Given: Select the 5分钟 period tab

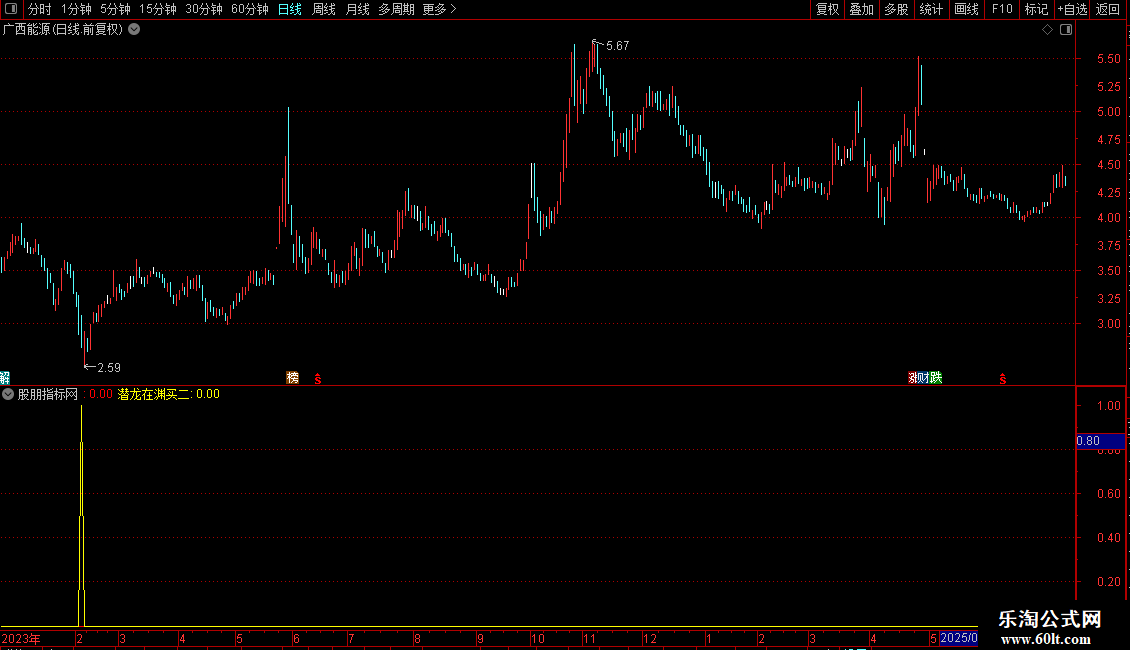Looking at the screenshot, I should coord(115,9).
